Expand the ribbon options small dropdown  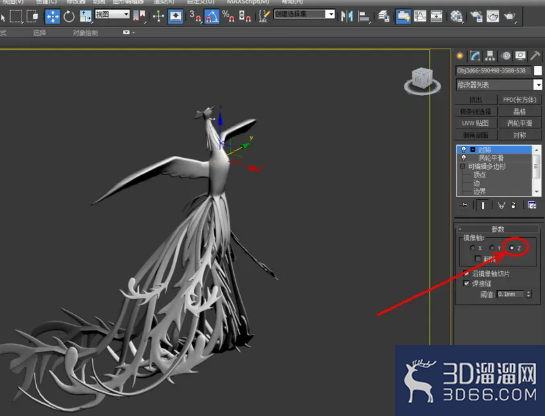pos(128,32)
